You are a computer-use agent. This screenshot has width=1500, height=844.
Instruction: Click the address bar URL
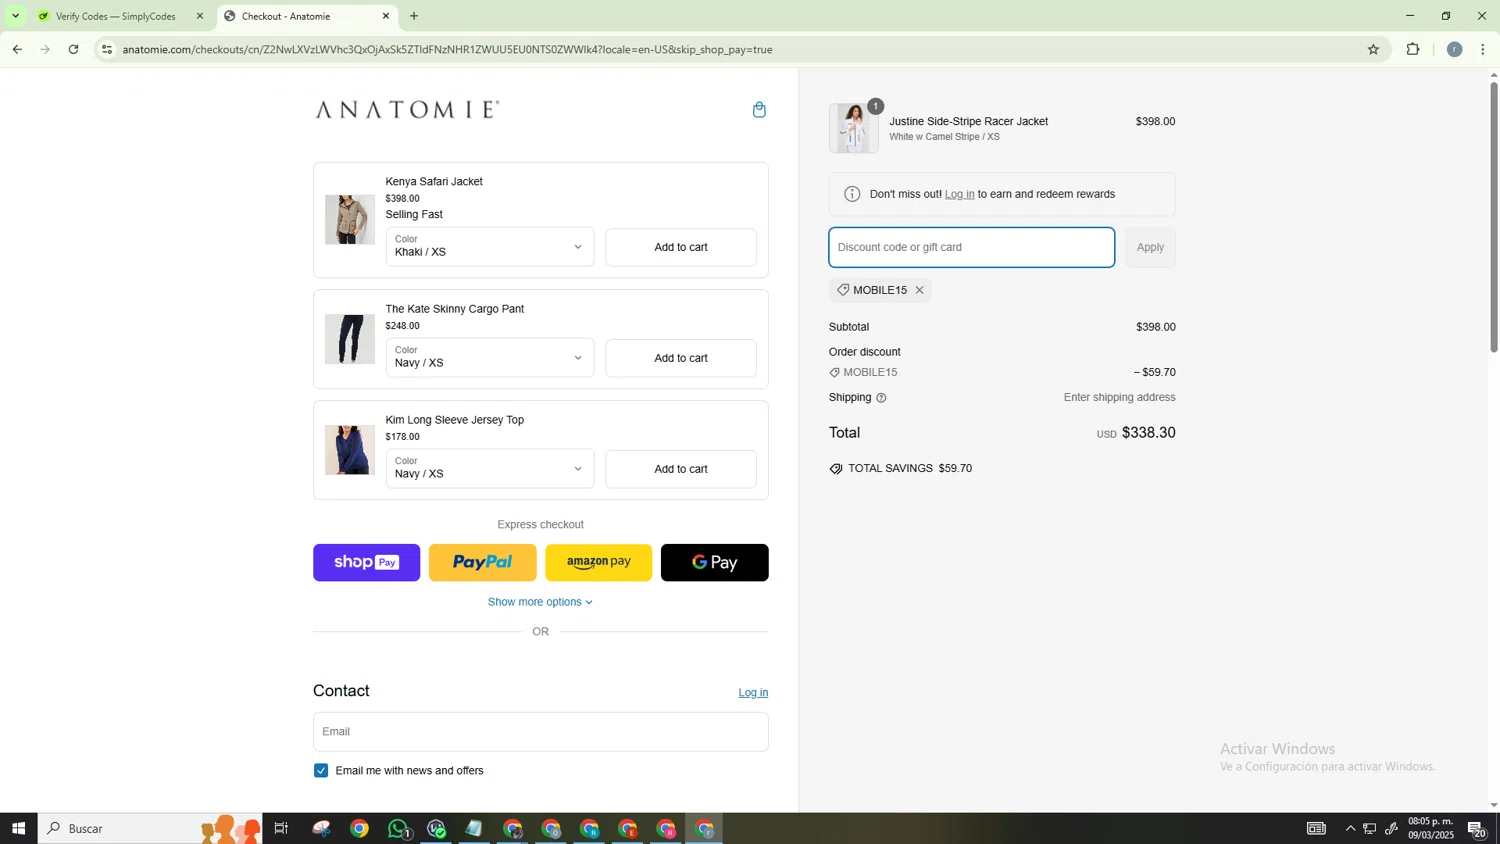click(447, 49)
